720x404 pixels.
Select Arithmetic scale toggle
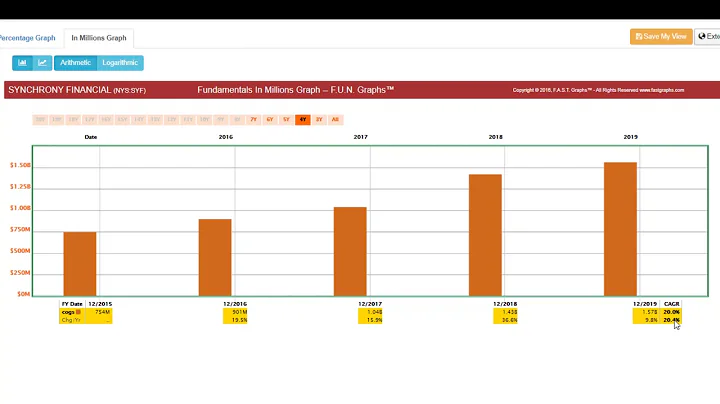[x=75, y=63]
